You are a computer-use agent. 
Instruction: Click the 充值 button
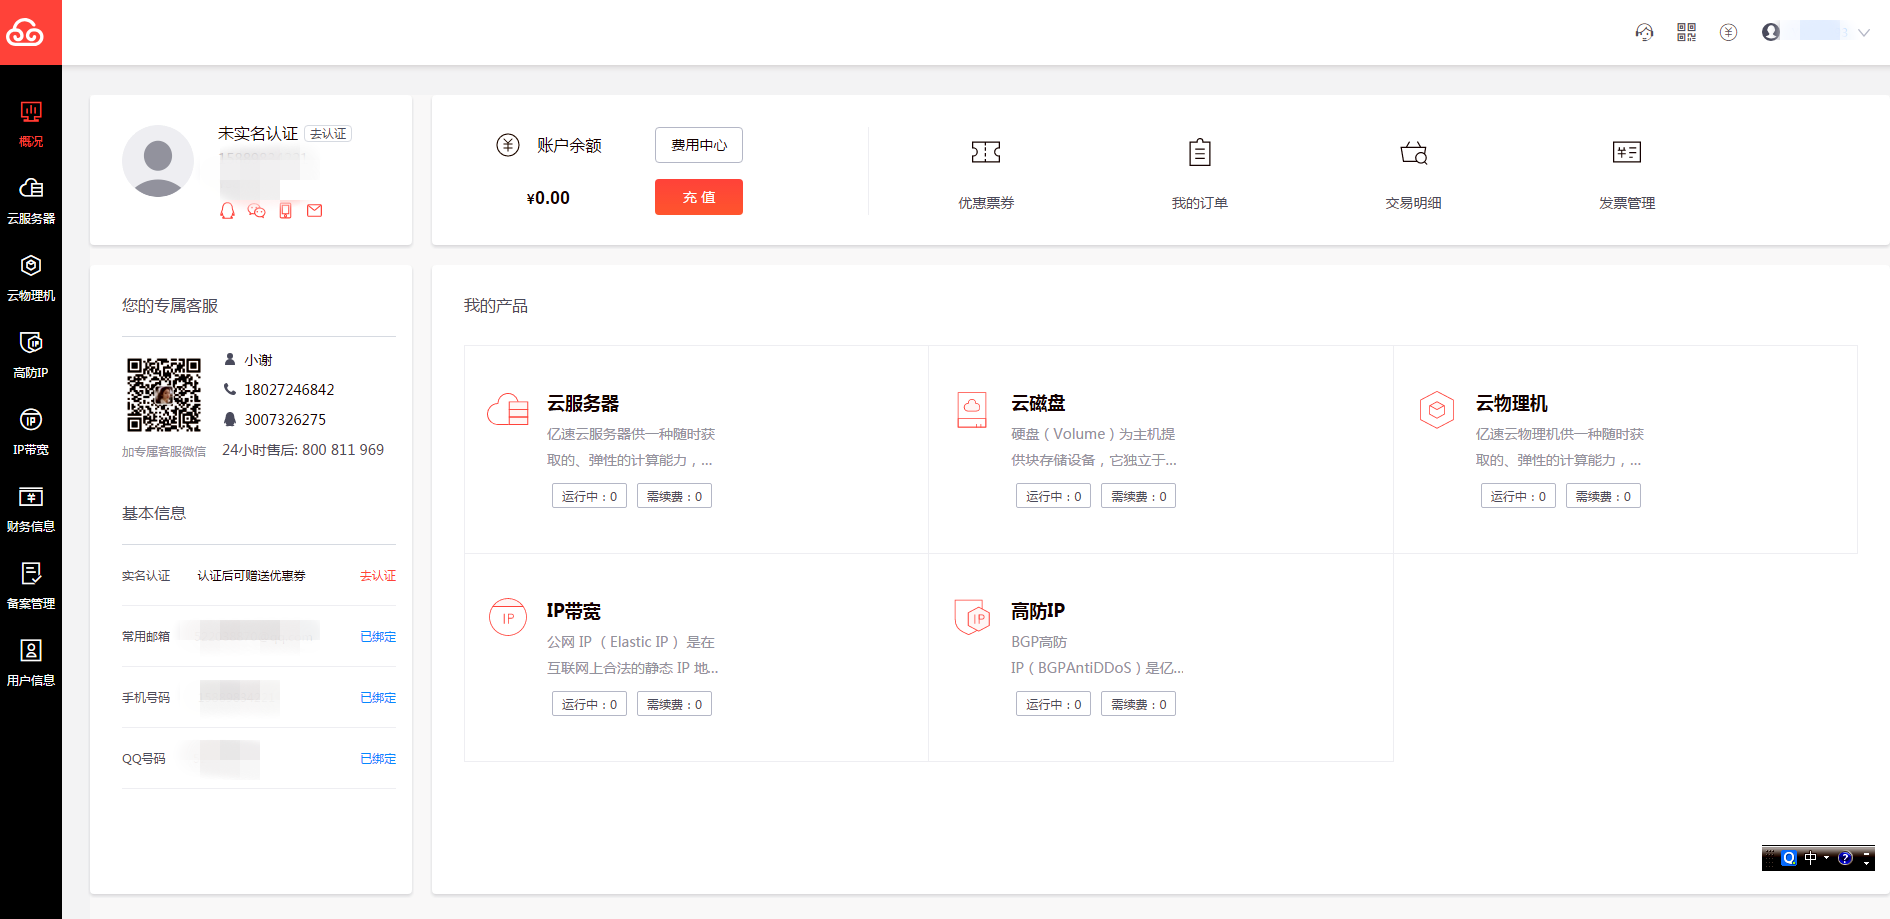[698, 197]
